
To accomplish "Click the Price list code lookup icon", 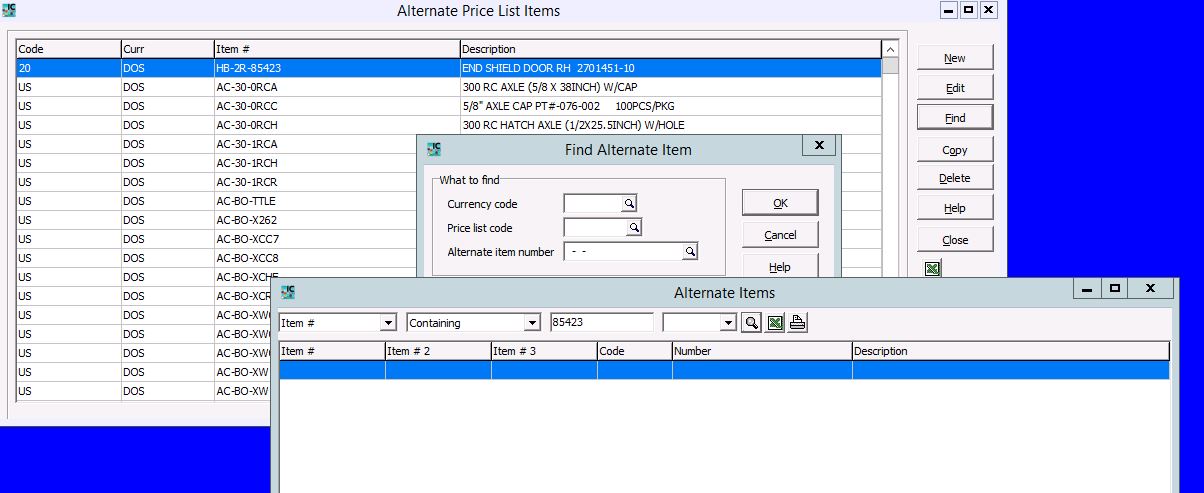I will click(x=633, y=228).
